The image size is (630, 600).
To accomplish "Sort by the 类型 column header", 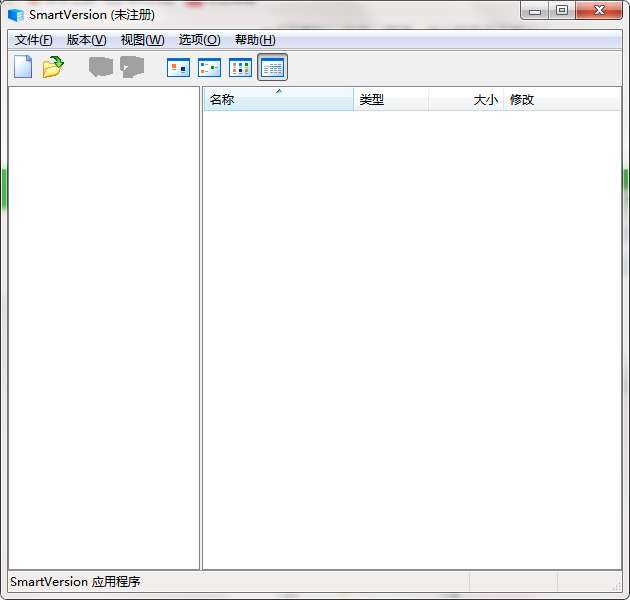I will pos(391,99).
